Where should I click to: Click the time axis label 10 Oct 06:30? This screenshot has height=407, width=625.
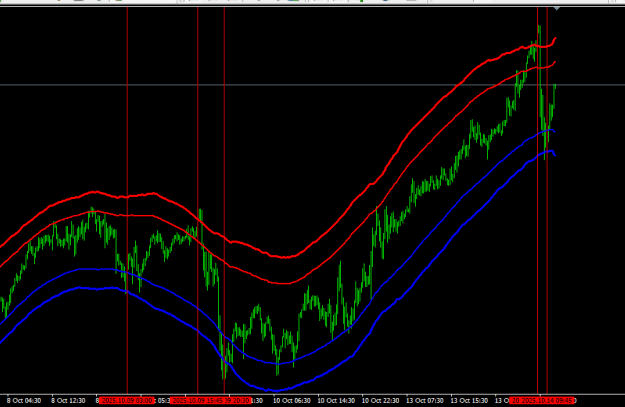coord(291,400)
